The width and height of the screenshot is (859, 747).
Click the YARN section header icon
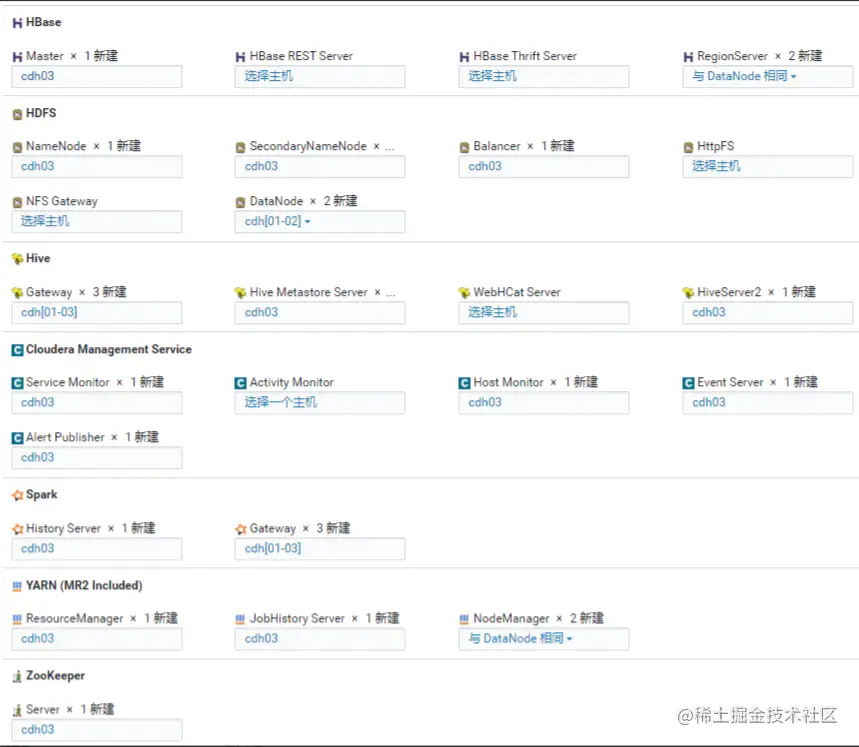tap(17, 586)
